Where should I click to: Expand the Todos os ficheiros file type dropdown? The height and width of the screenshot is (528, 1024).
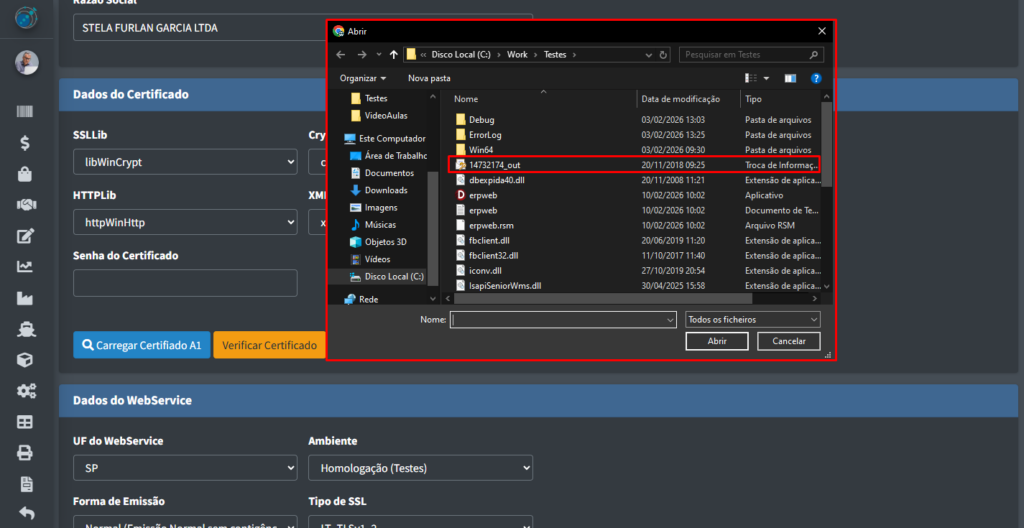tap(751, 319)
